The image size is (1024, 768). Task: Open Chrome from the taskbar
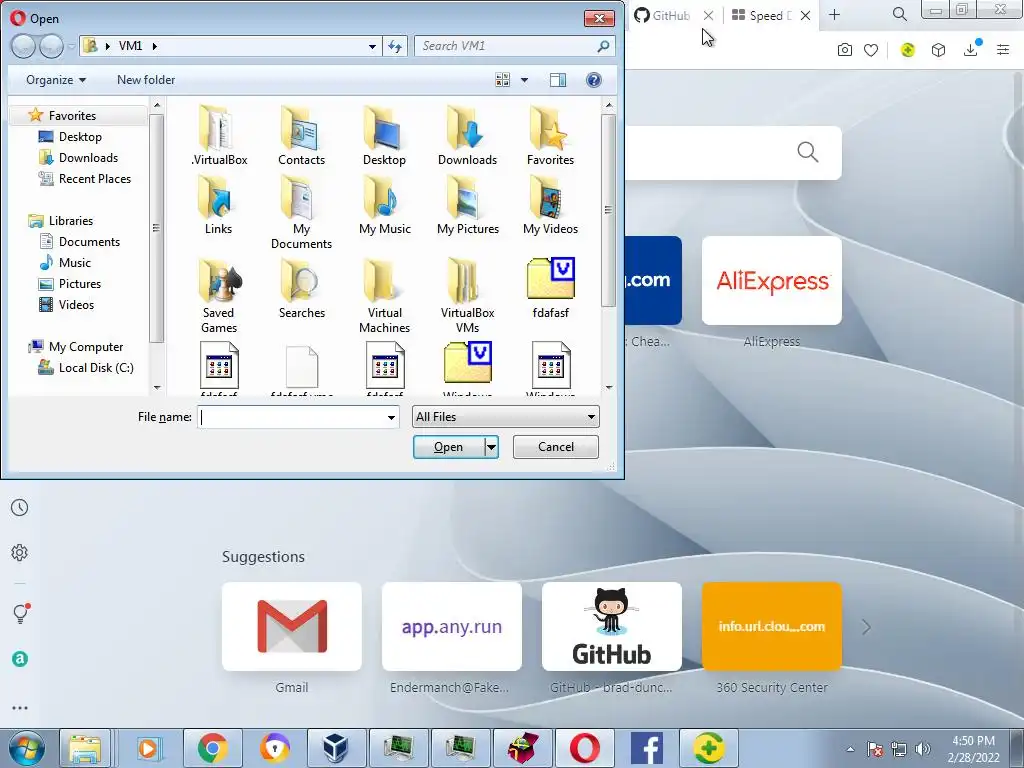click(x=212, y=748)
